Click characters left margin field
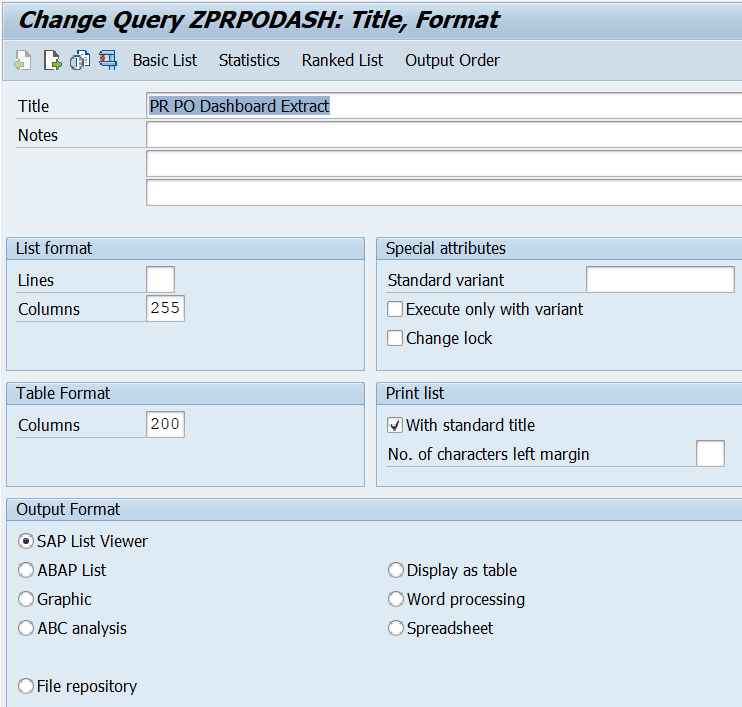 pos(710,453)
